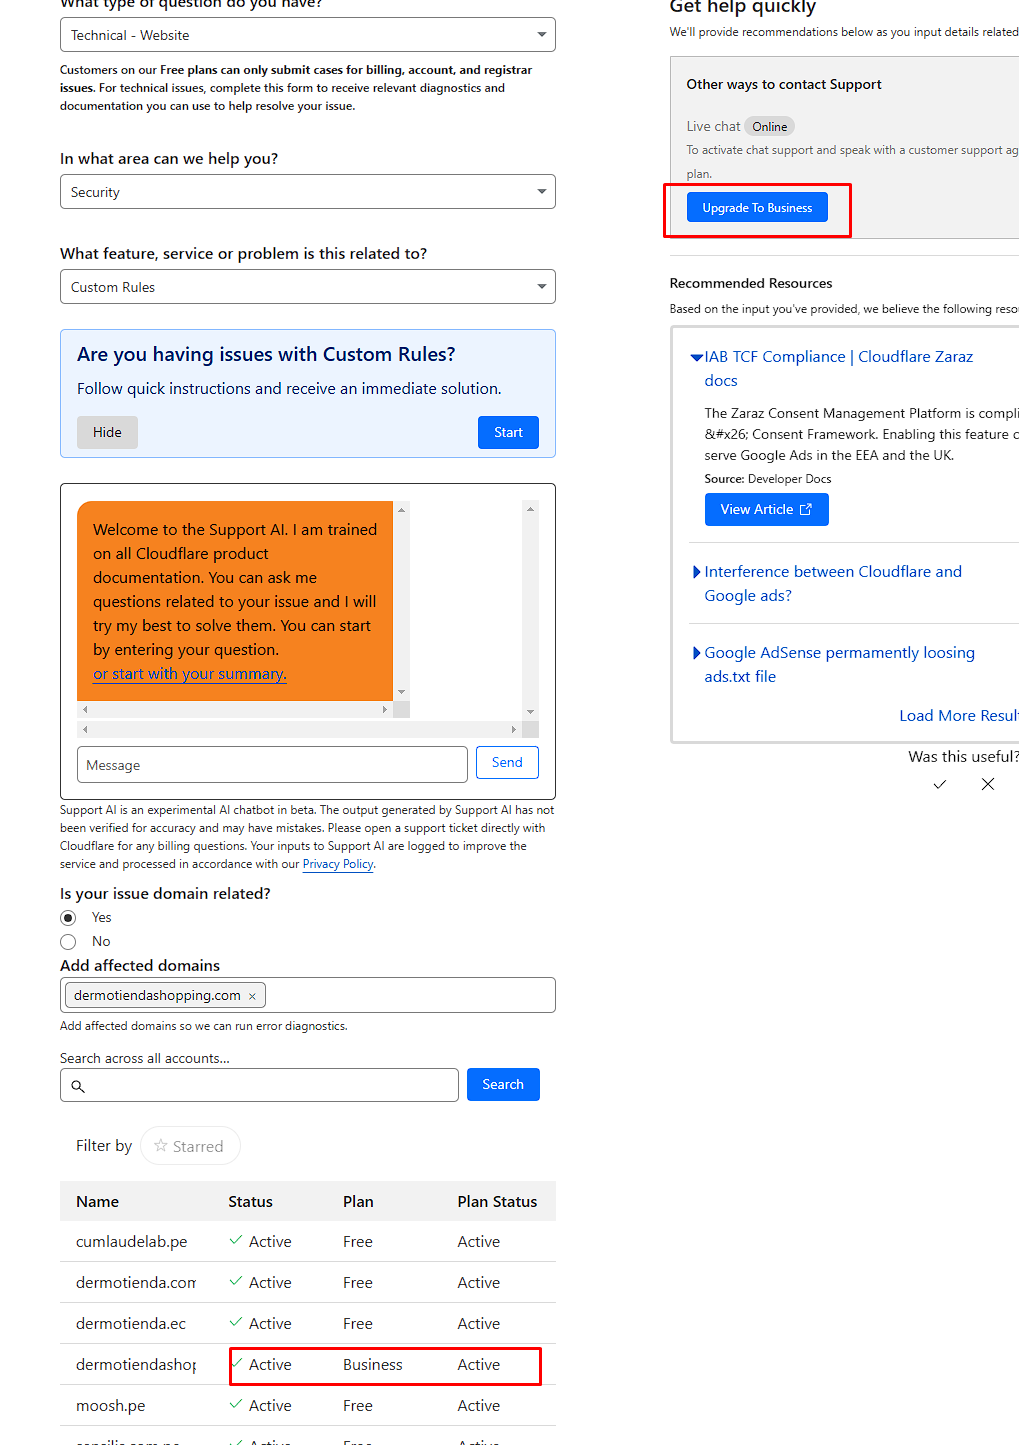Expand Google AdSense permanently loosing ads.txt resource

(x=697, y=653)
